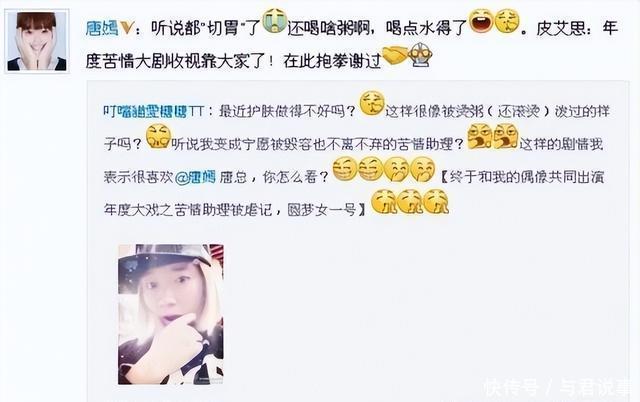The height and width of the screenshot is (402, 640).
Task: Click the kiss-face emoji after 喝点水得了
Action: (x=507, y=22)
